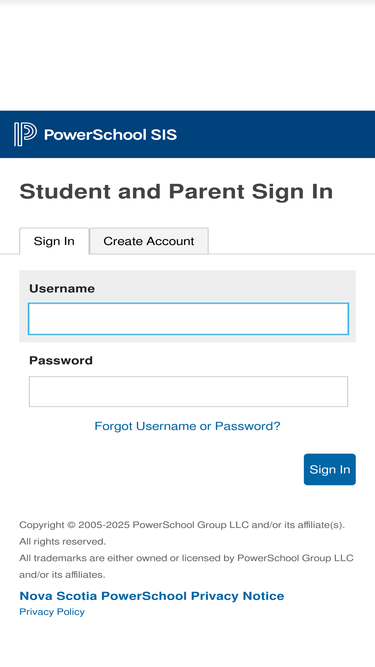Click the trademarks ownership notice text
375x667 pixels.
186,558
